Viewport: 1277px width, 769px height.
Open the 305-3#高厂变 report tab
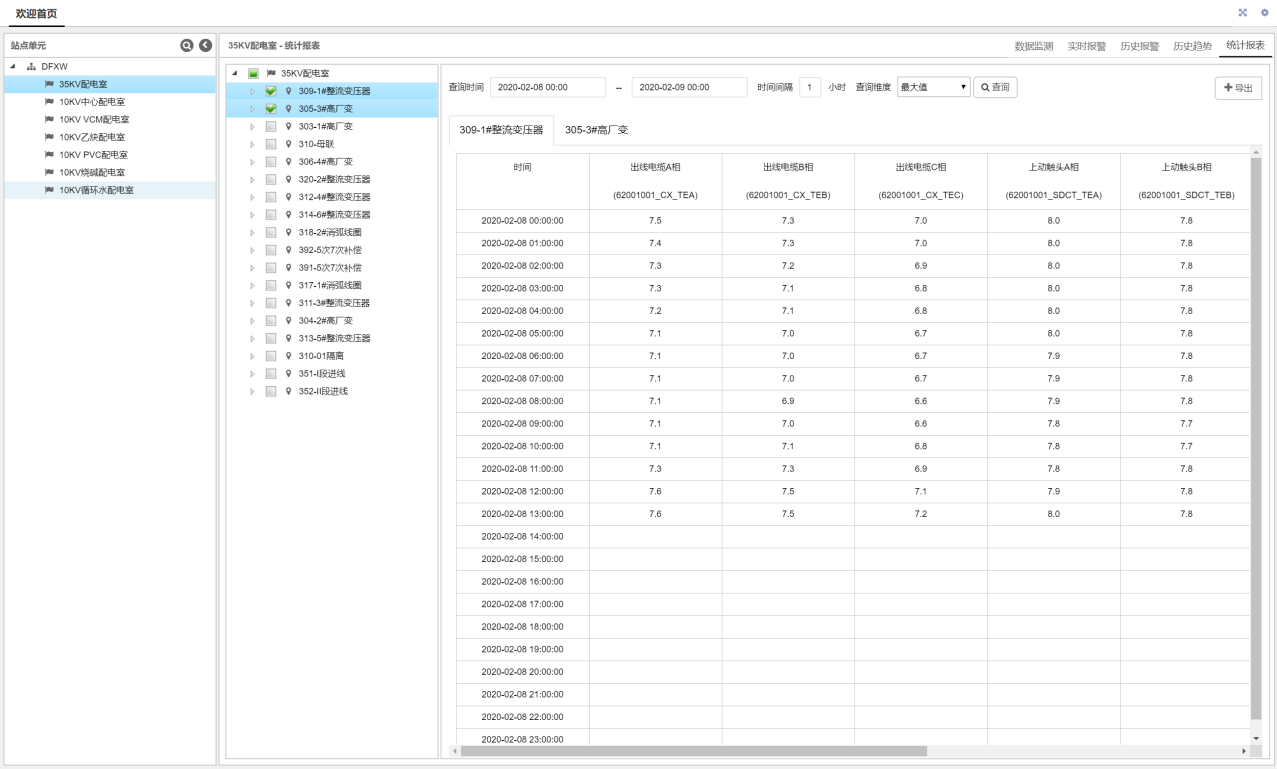pyautogui.click(x=596, y=130)
